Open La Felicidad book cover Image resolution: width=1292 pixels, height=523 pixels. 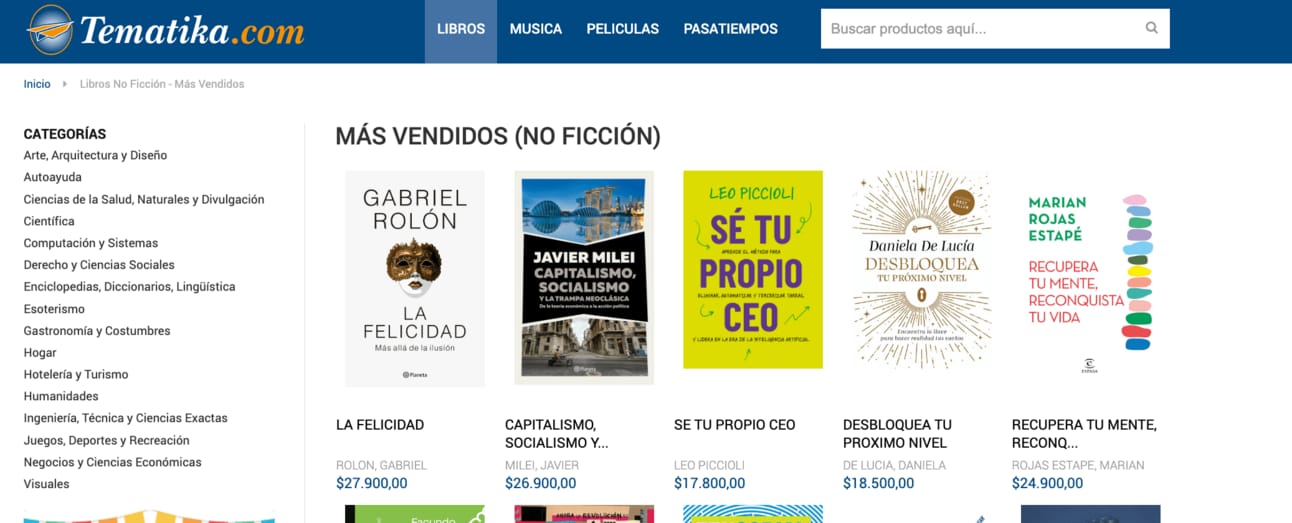click(415, 279)
